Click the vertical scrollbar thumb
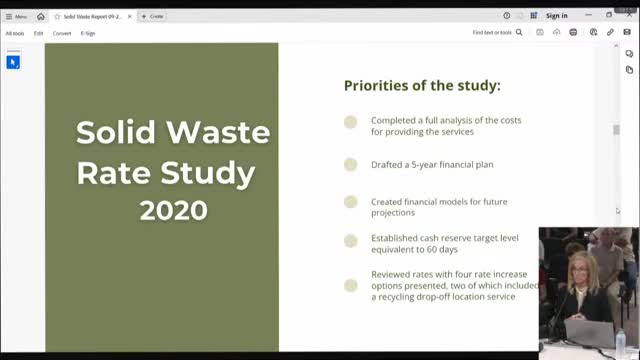The width and height of the screenshot is (640, 360). pos(616,130)
